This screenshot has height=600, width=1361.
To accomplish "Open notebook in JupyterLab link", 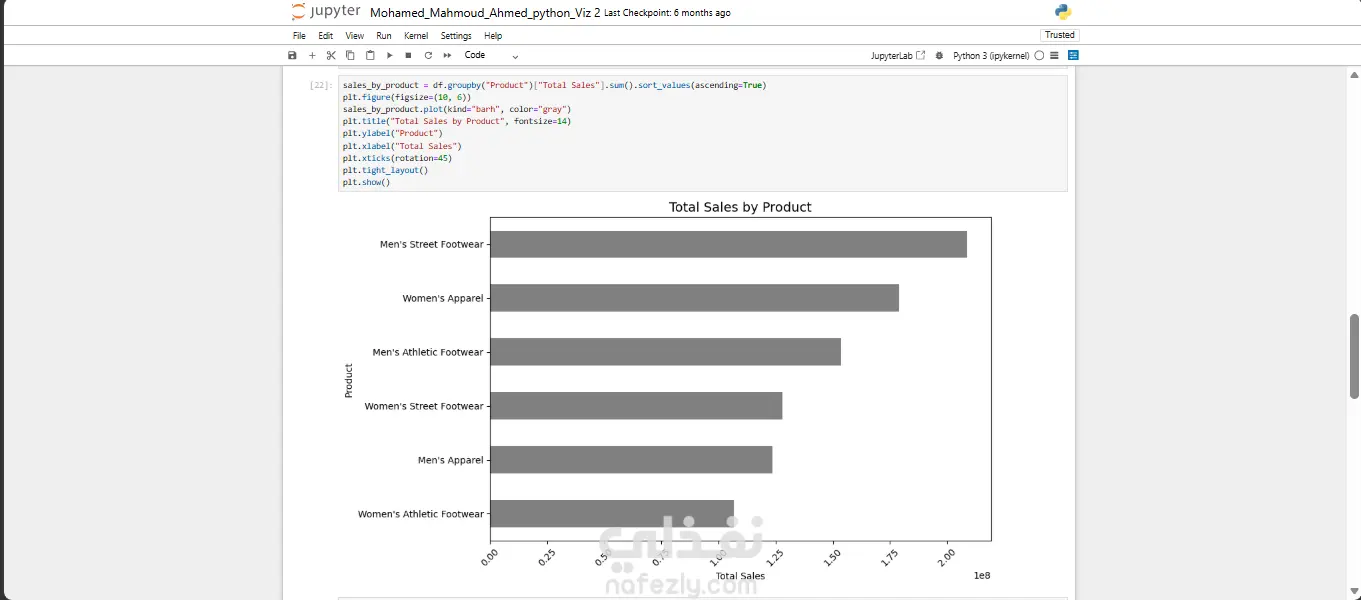I will point(898,56).
